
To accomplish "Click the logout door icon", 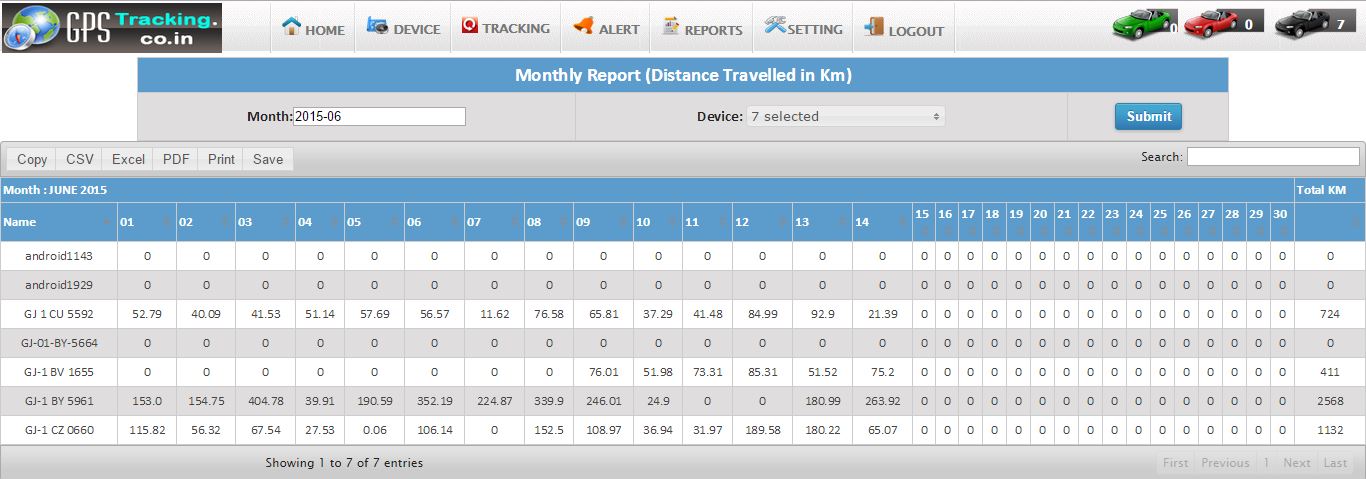I will 873,27.
